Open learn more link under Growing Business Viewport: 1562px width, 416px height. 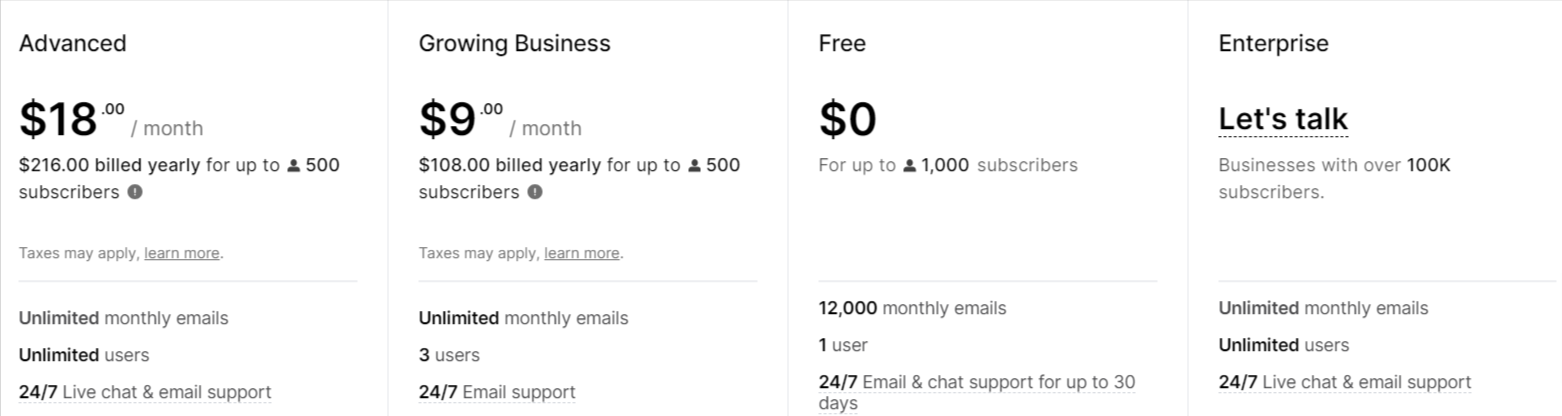click(x=582, y=253)
